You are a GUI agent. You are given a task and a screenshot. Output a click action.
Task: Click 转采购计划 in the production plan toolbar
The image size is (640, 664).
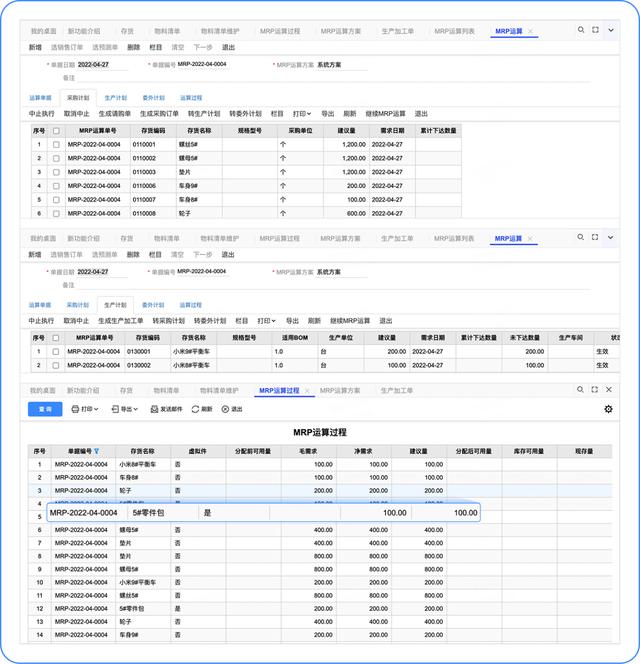point(168,321)
